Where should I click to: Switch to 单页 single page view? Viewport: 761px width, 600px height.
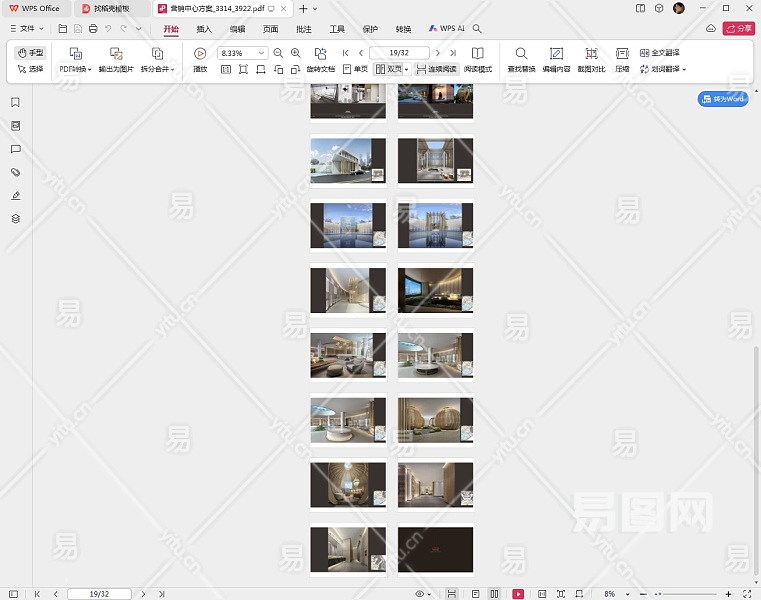click(x=355, y=70)
